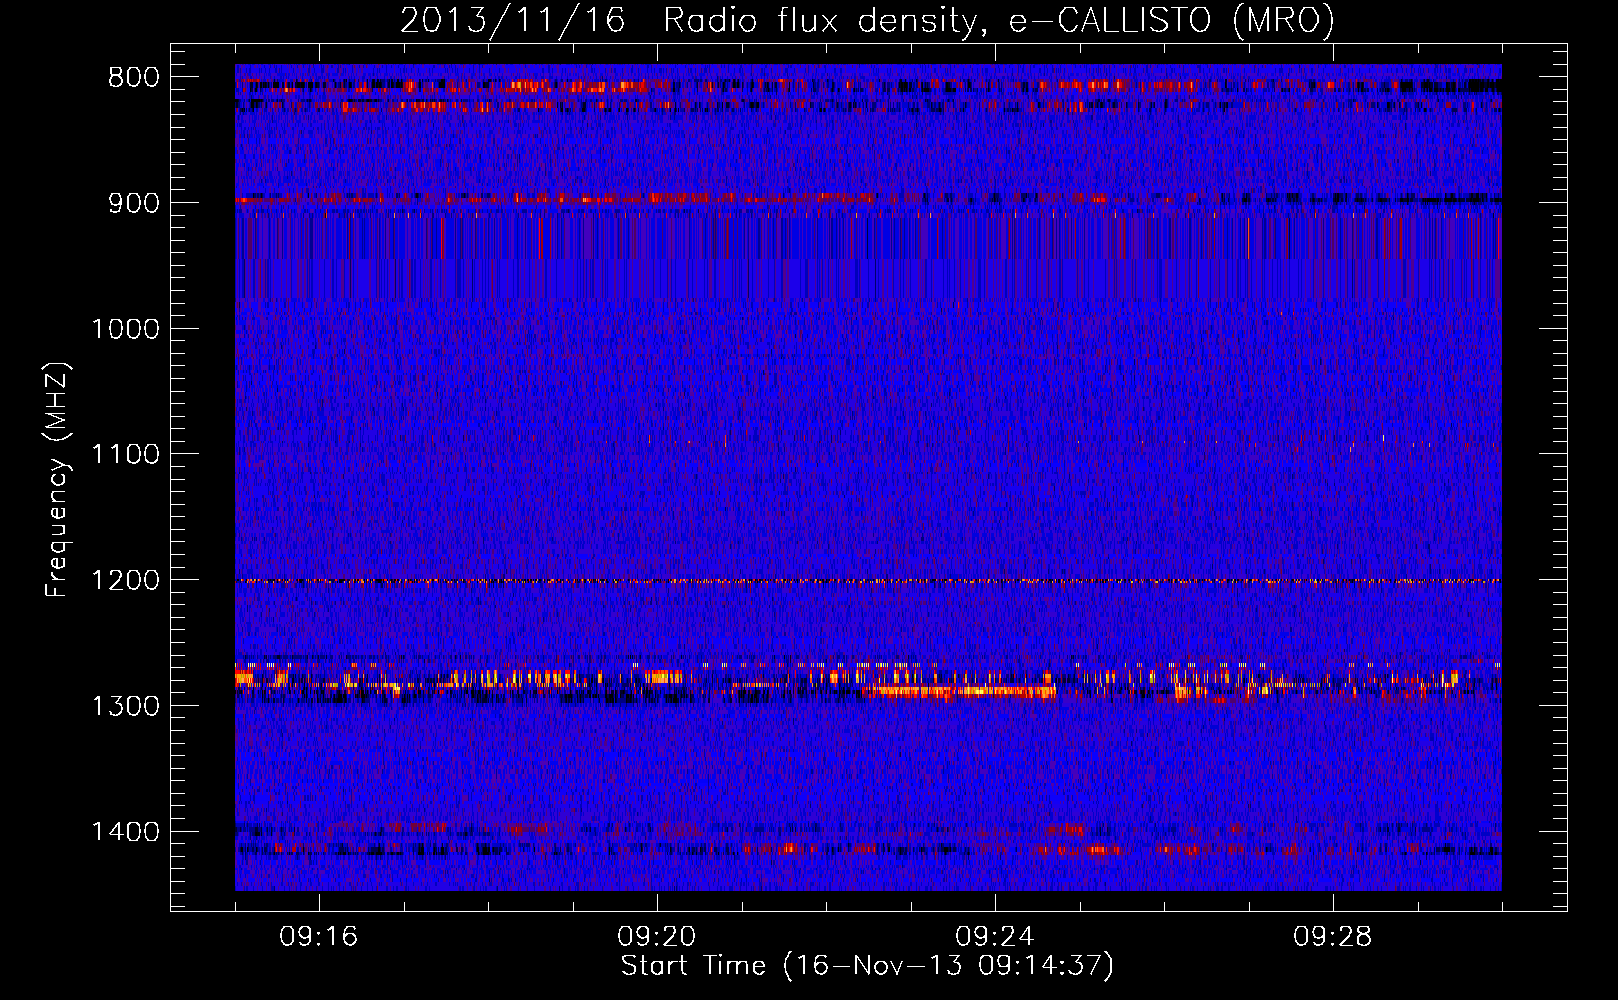Select the 1100 frequency tick label
The height and width of the screenshot is (1000, 1618).
pos(125,455)
